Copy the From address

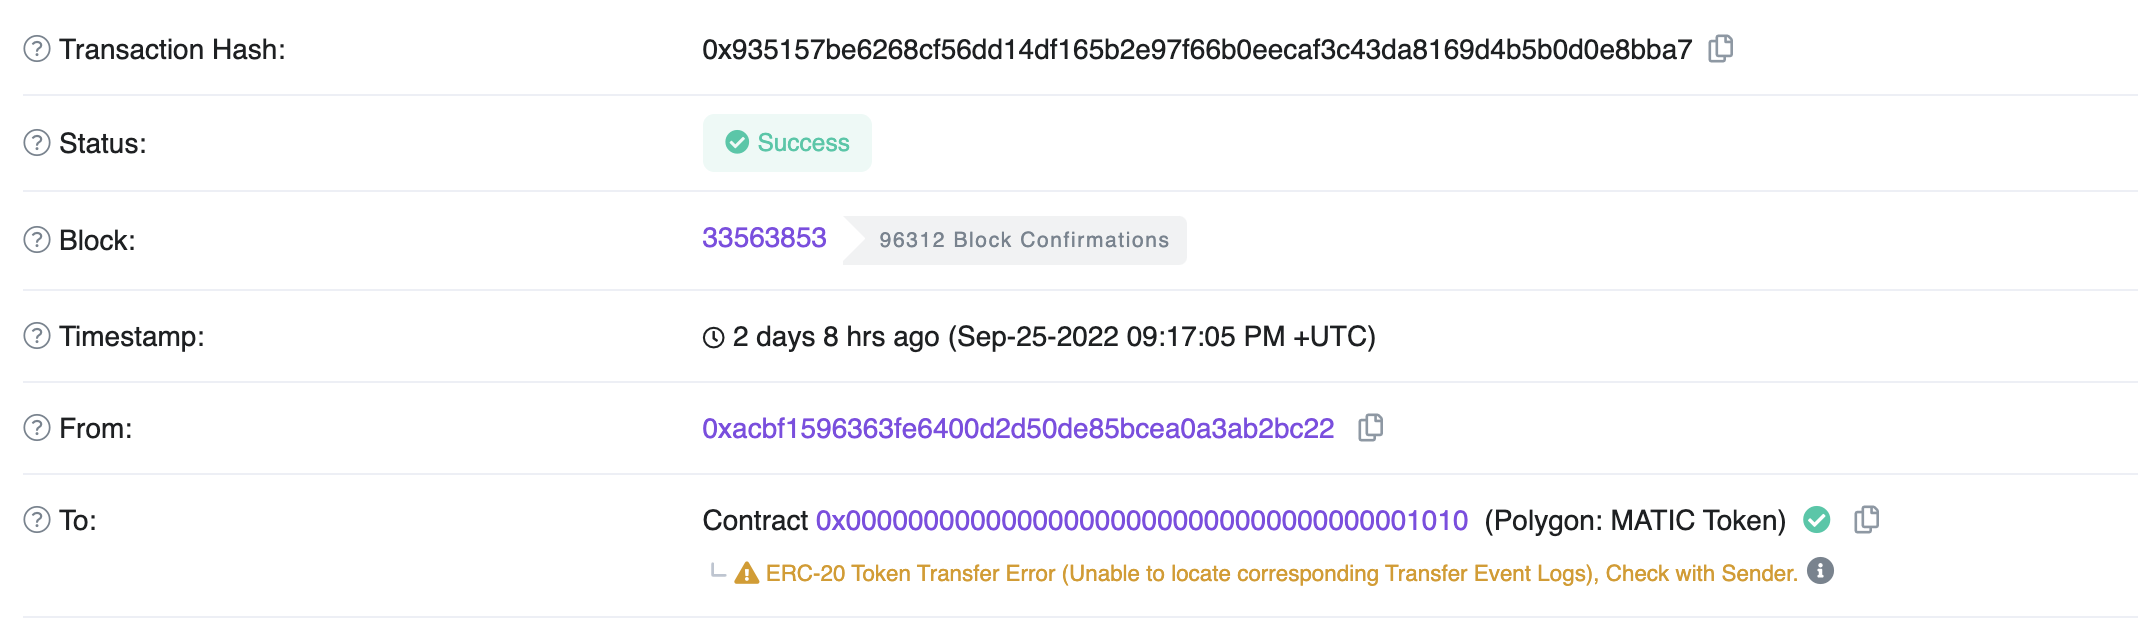coord(1372,427)
